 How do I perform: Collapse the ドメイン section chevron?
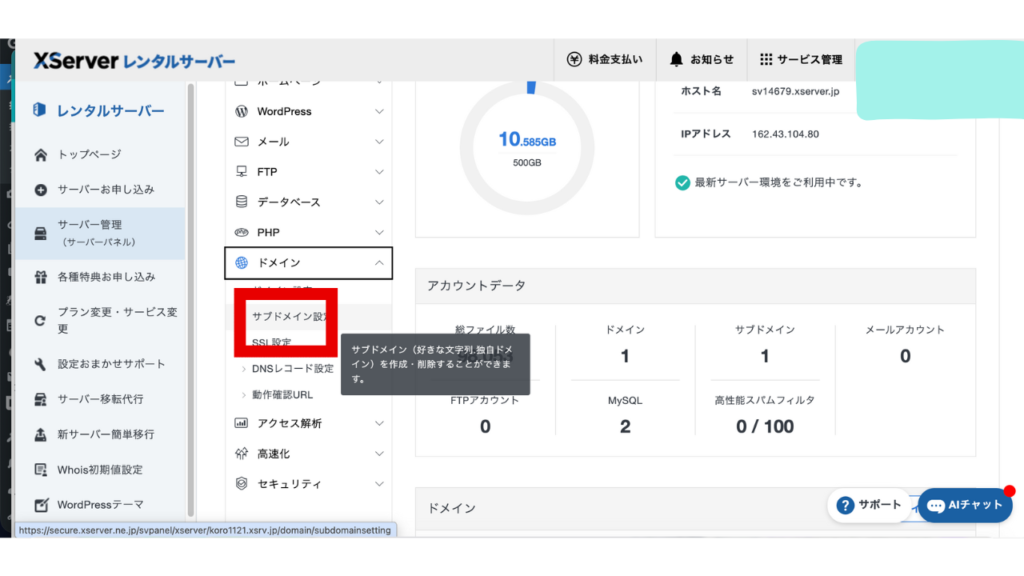(x=379, y=263)
